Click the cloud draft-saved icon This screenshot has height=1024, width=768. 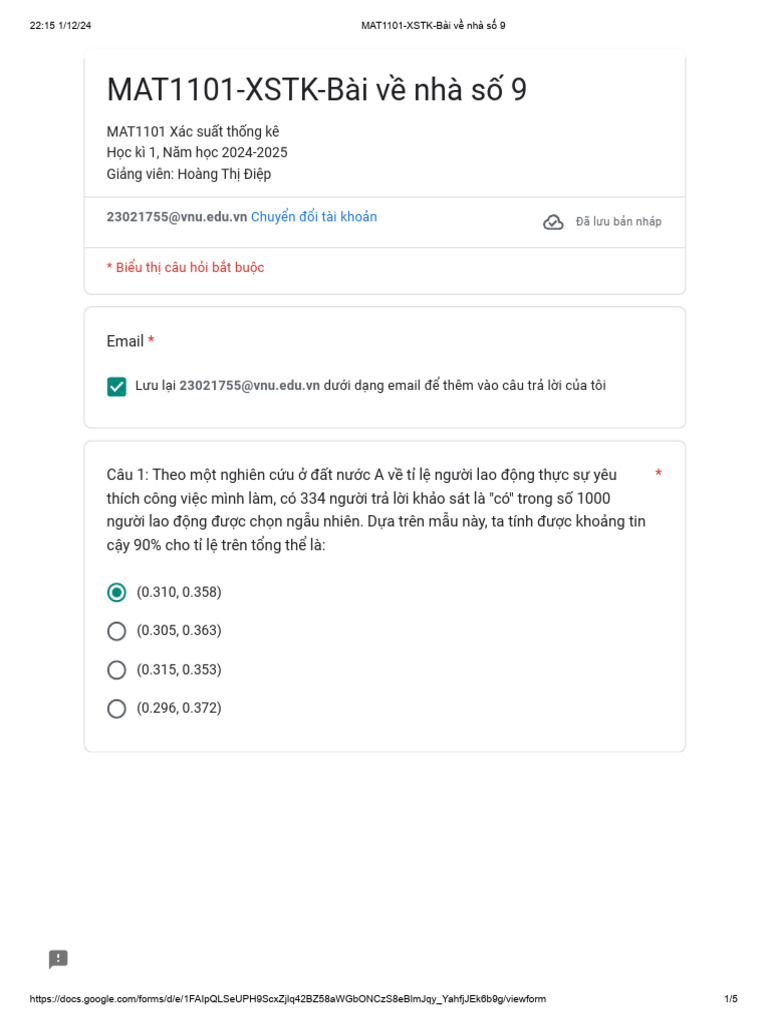click(553, 222)
